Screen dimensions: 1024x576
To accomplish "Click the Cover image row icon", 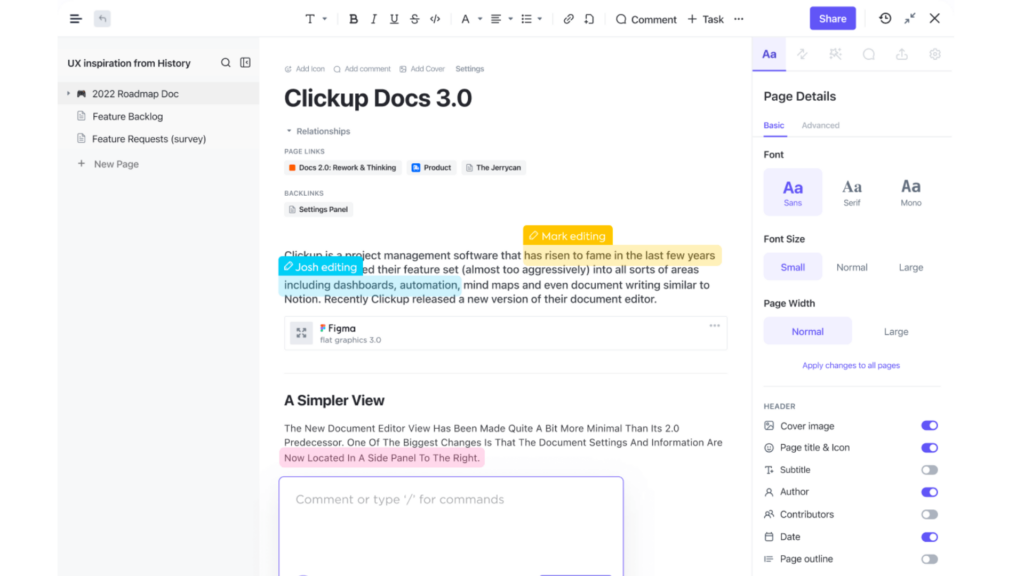I will 769,426.
